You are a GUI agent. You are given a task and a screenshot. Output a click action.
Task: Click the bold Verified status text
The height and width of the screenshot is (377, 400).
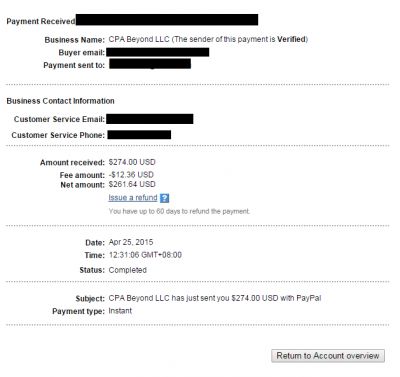[x=291, y=39]
